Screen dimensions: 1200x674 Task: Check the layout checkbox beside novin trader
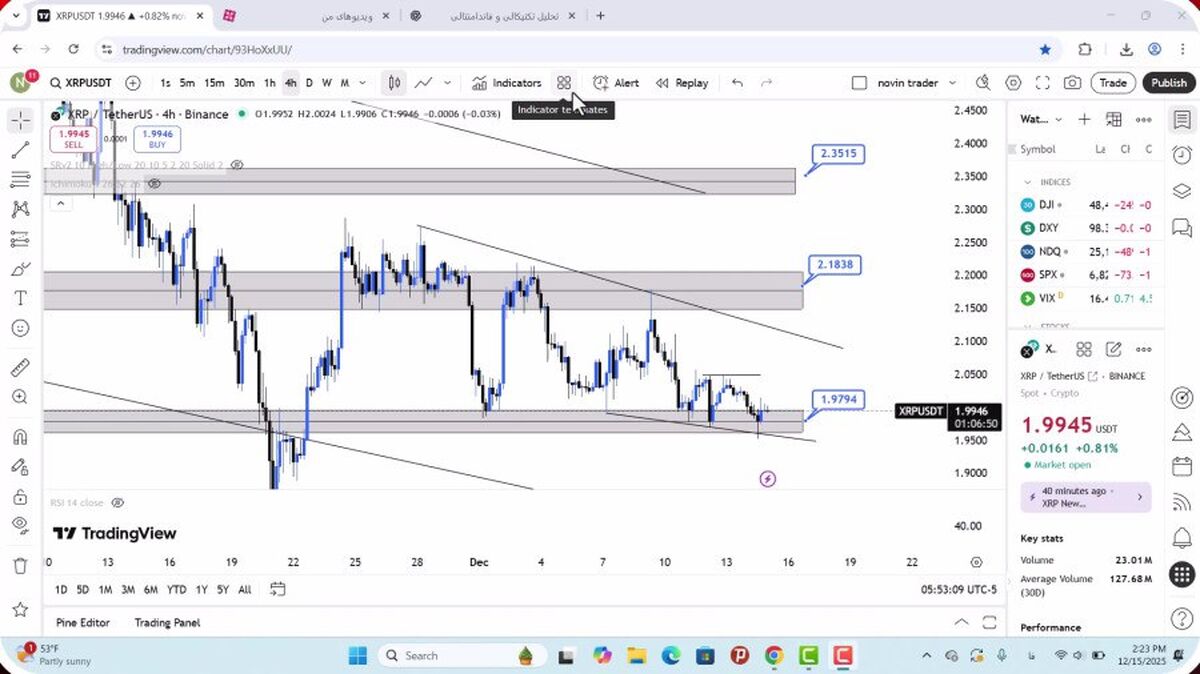[x=859, y=83]
